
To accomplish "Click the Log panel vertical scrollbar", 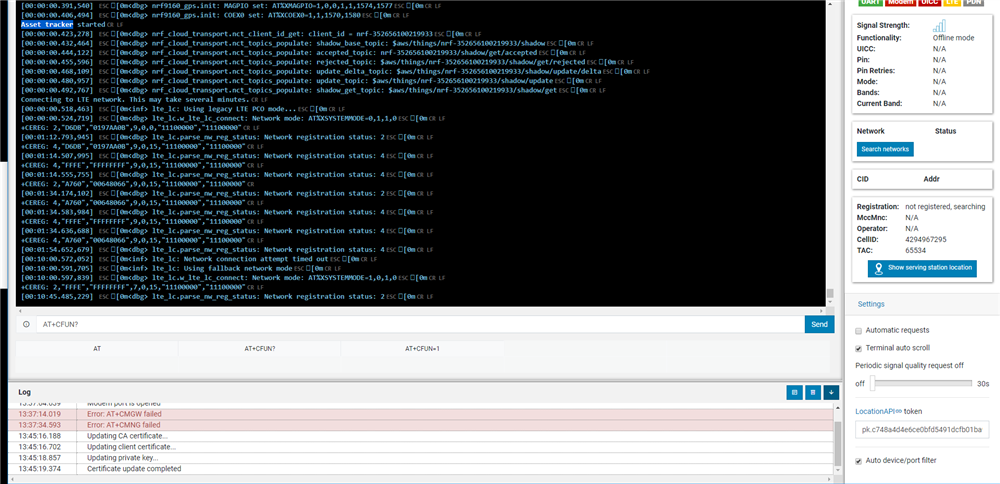I will coord(837,440).
